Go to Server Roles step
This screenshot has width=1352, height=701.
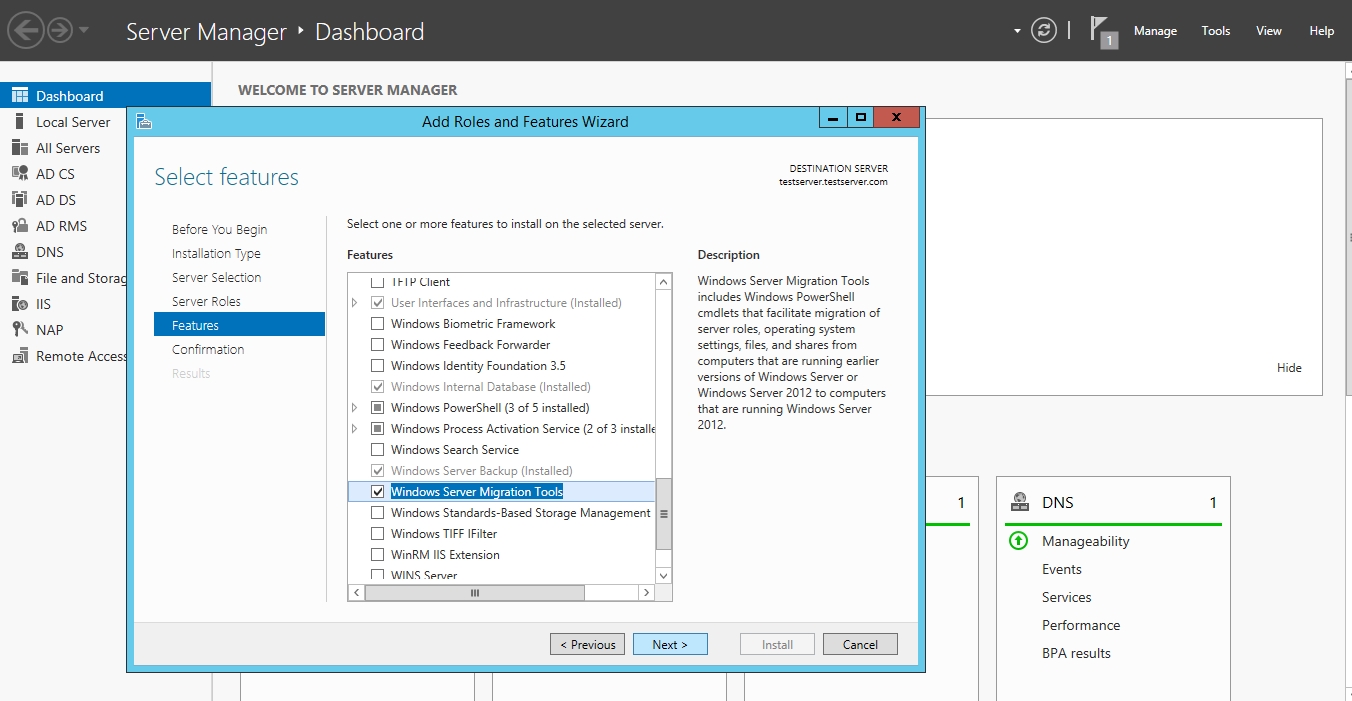[206, 302]
